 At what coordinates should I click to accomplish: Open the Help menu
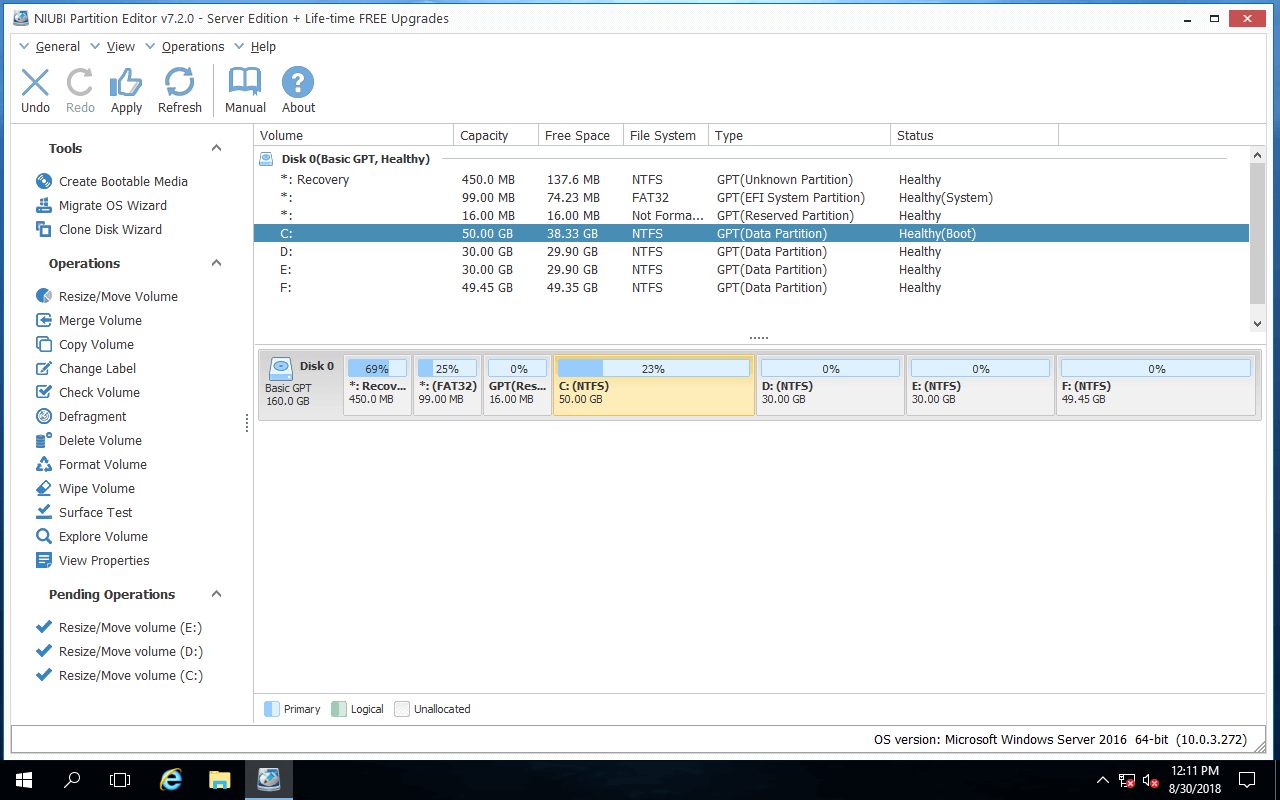[x=263, y=47]
